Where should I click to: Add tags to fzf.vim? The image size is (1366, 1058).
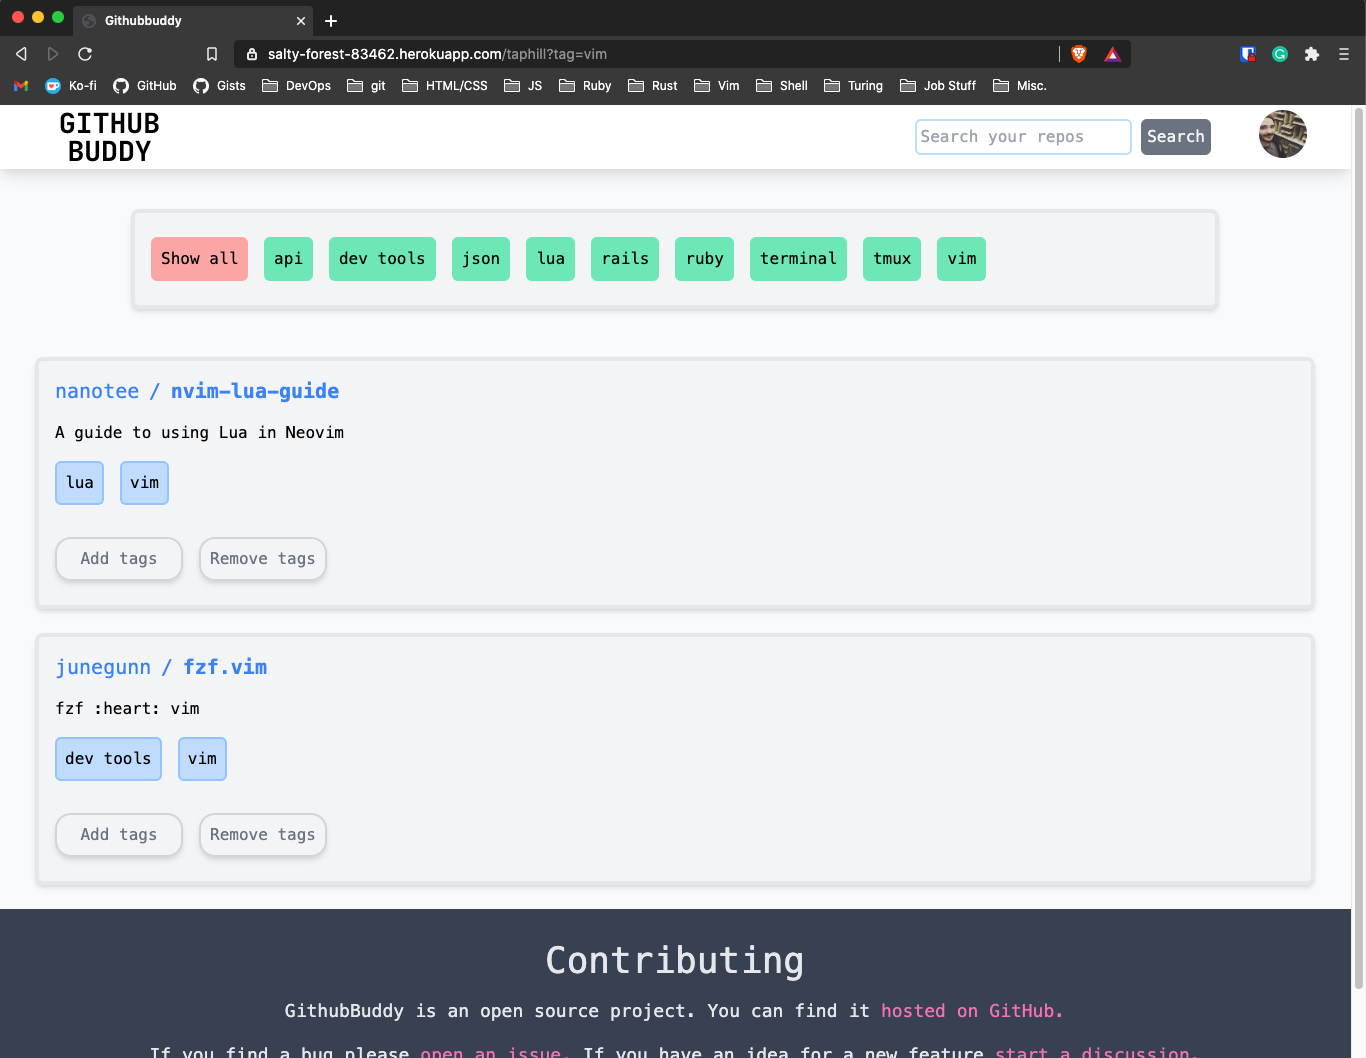[119, 835]
